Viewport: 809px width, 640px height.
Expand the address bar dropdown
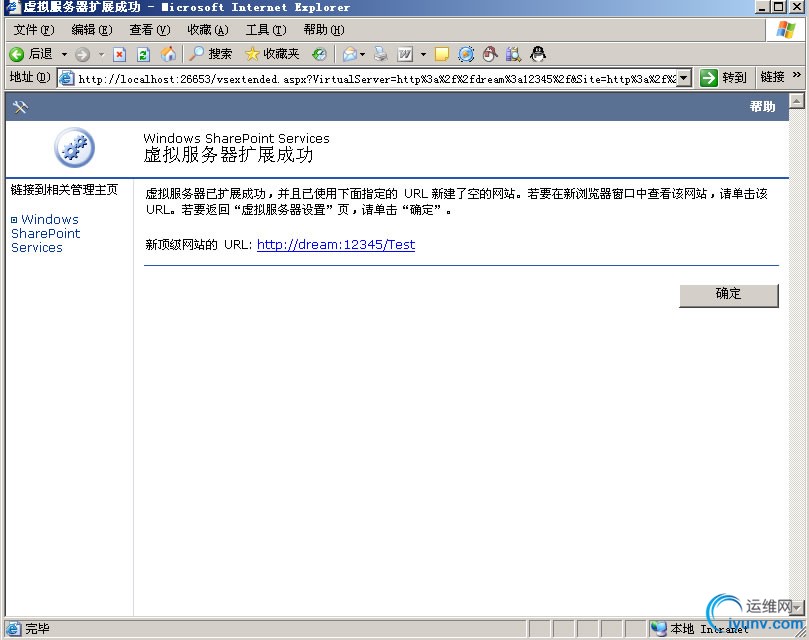coord(684,78)
